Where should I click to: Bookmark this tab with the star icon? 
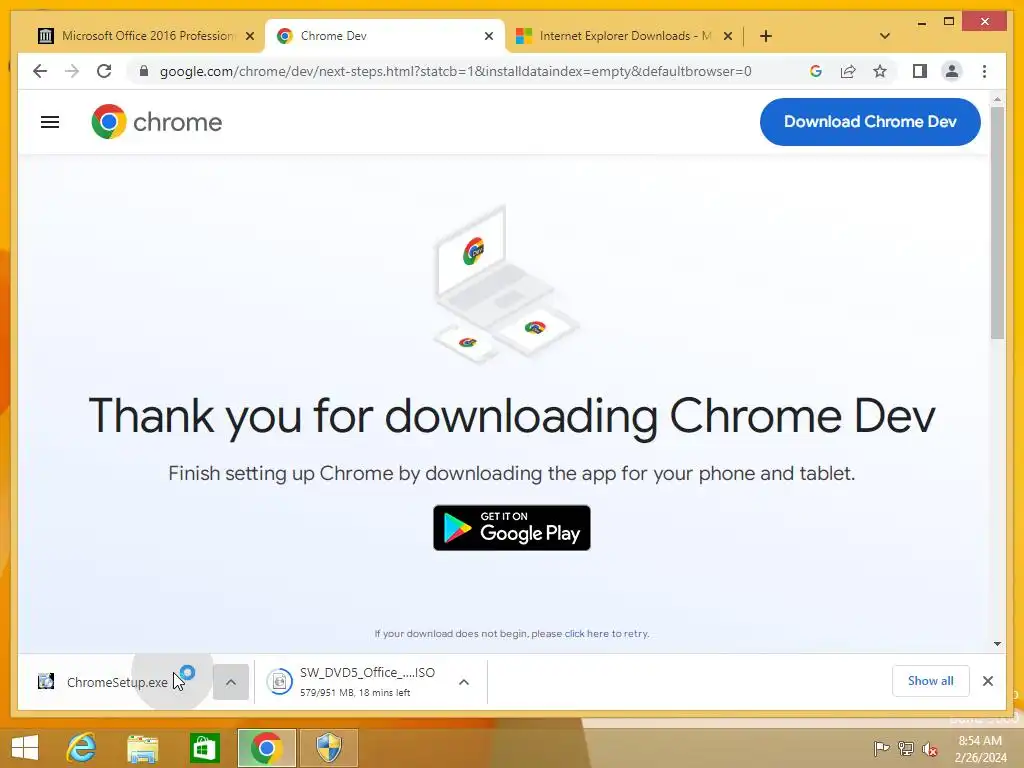point(880,71)
